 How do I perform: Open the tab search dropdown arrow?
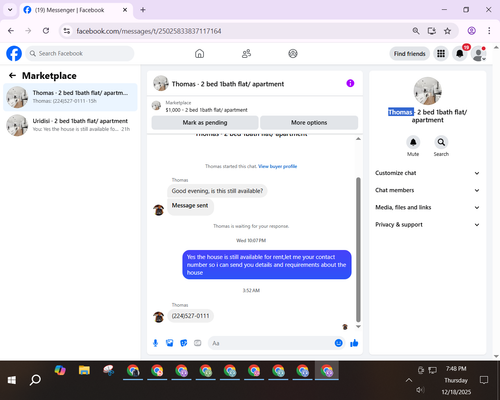[x=10, y=10]
